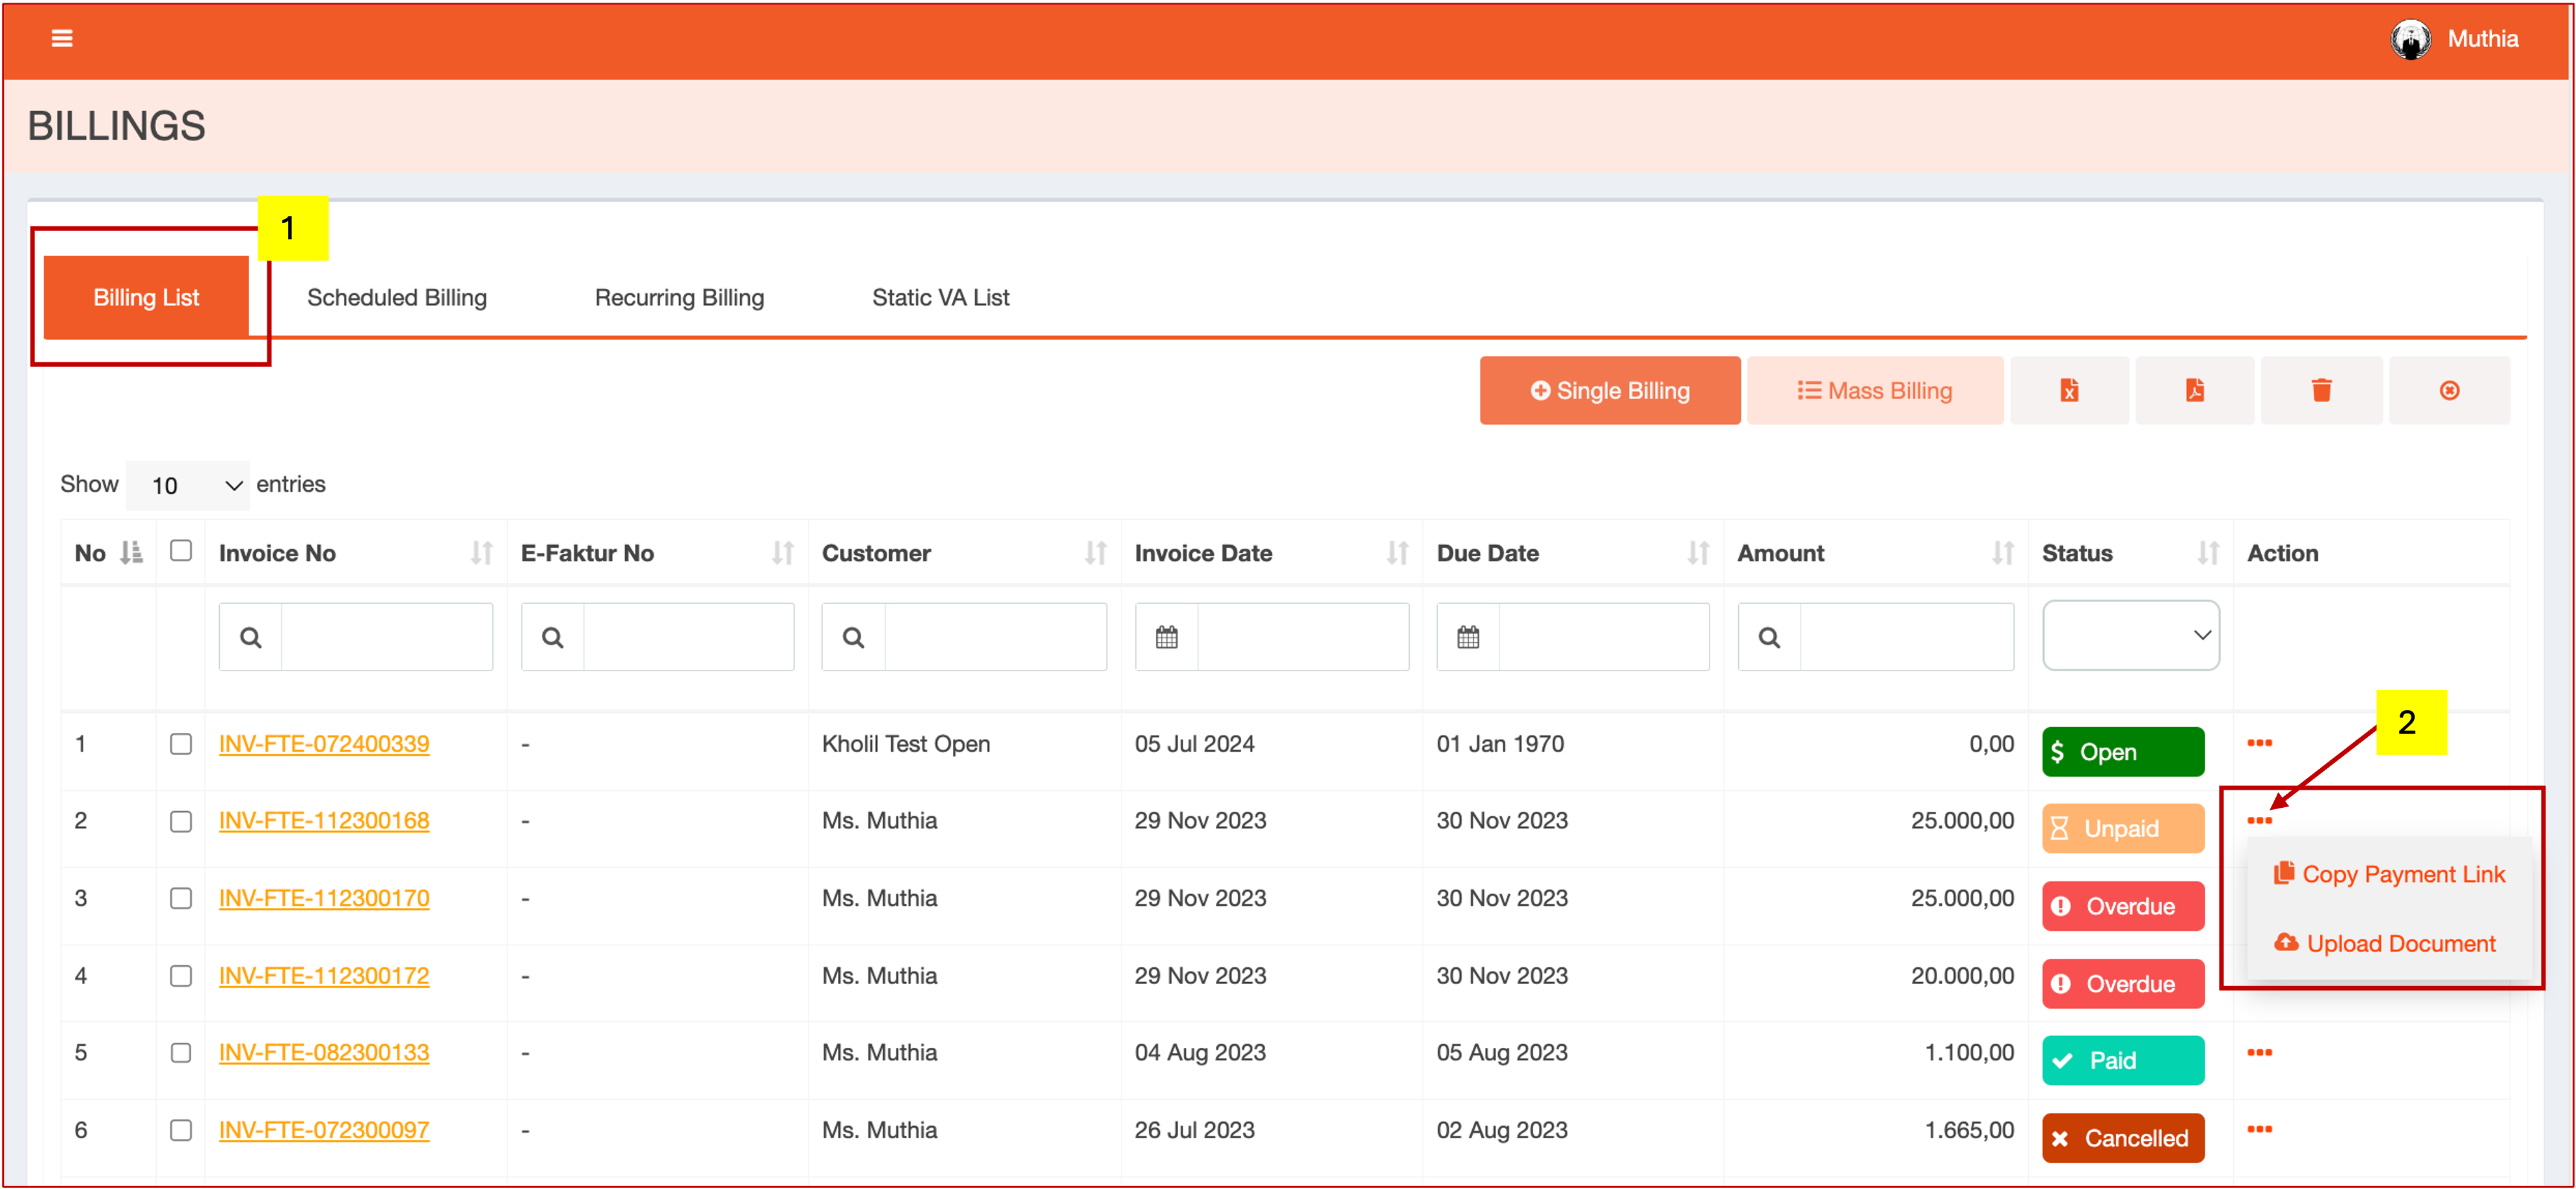The width and height of the screenshot is (2576, 1189).
Task: Click Muthia profile avatar
Action: click(2410, 39)
